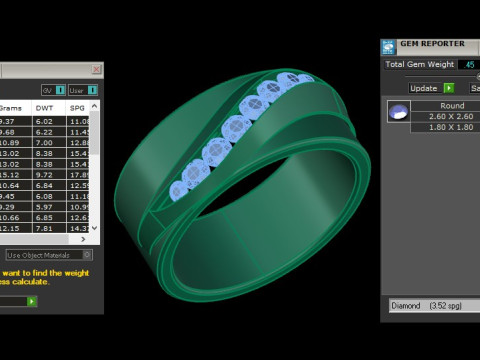Click the Grams cell 15.12
The image size is (480, 360).
(15, 175)
